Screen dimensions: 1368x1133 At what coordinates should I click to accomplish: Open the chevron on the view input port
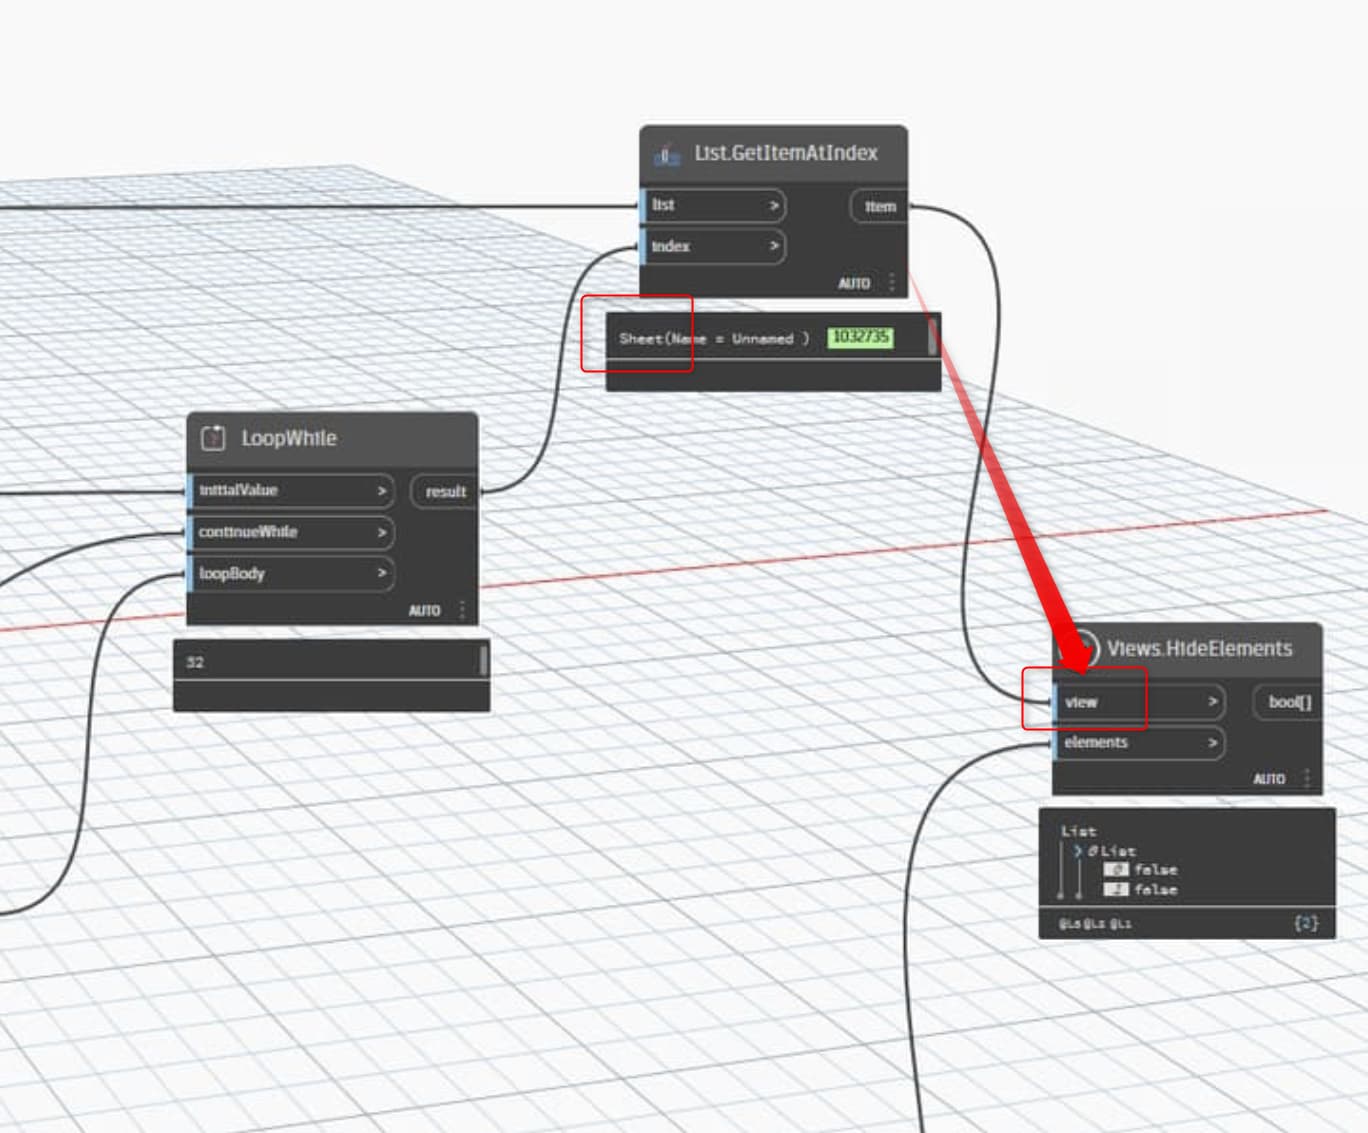point(1214,702)
